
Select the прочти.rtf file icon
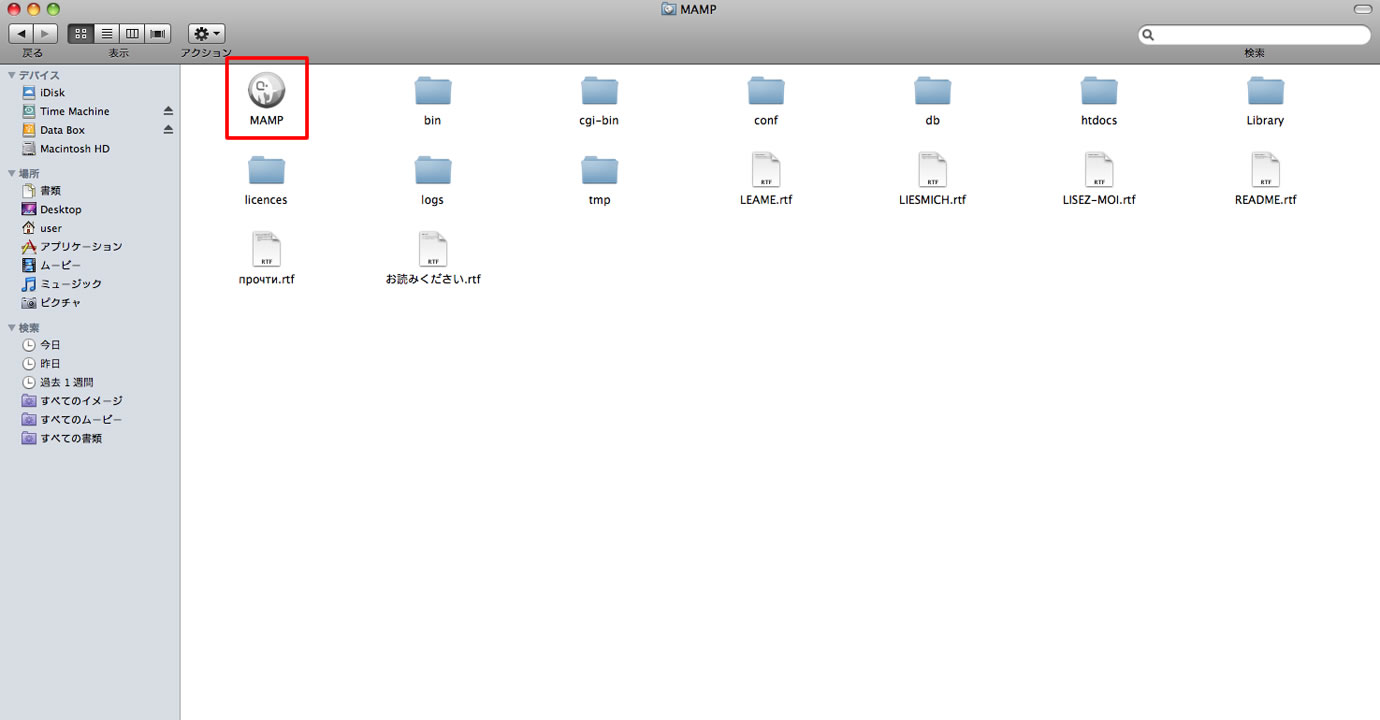266,250
